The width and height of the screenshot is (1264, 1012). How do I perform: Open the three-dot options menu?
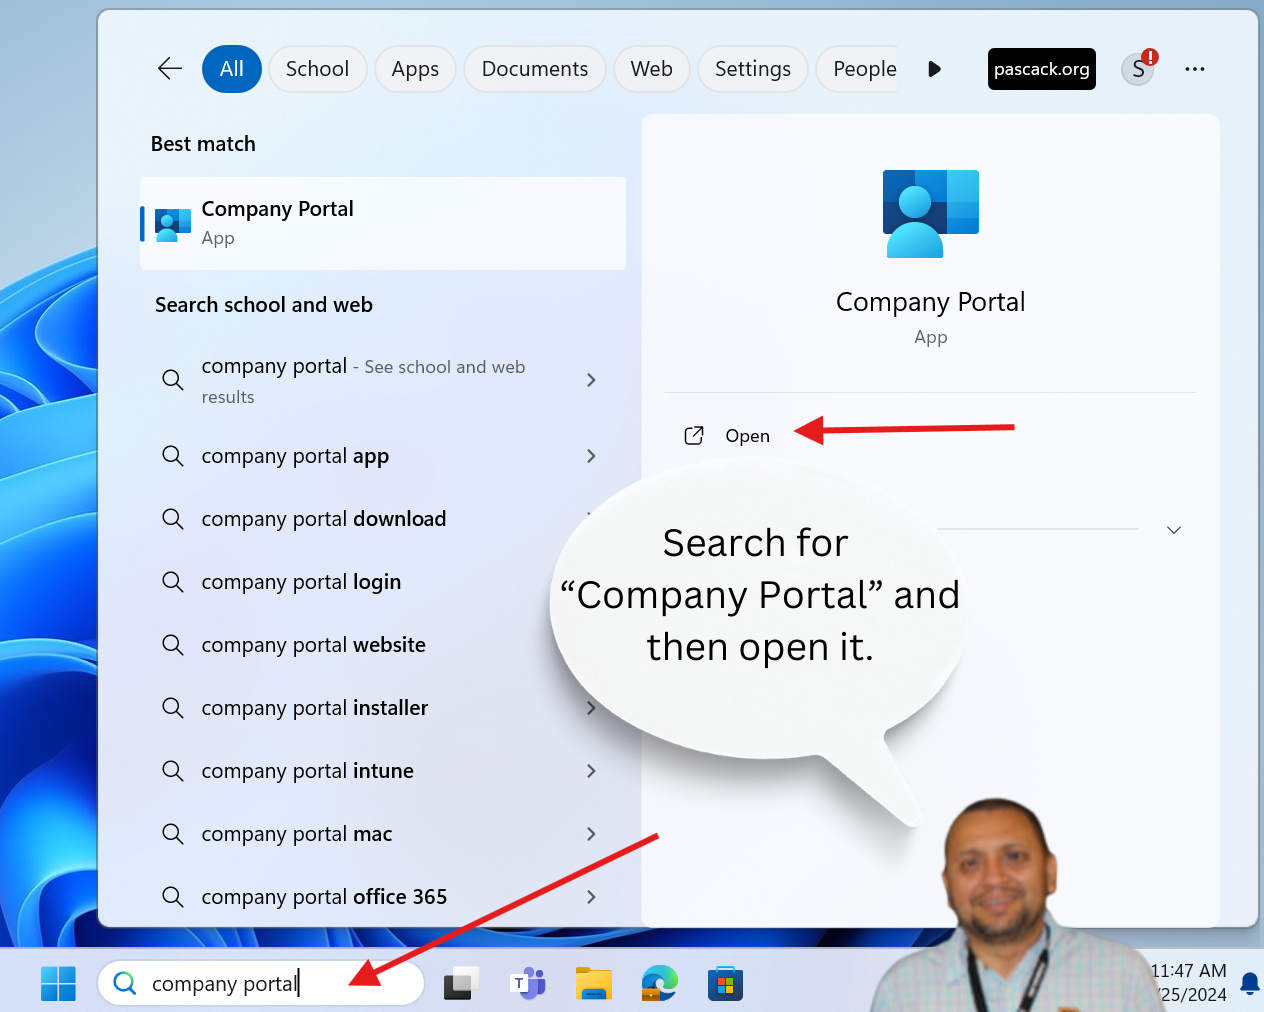[x=1195, y=69]
